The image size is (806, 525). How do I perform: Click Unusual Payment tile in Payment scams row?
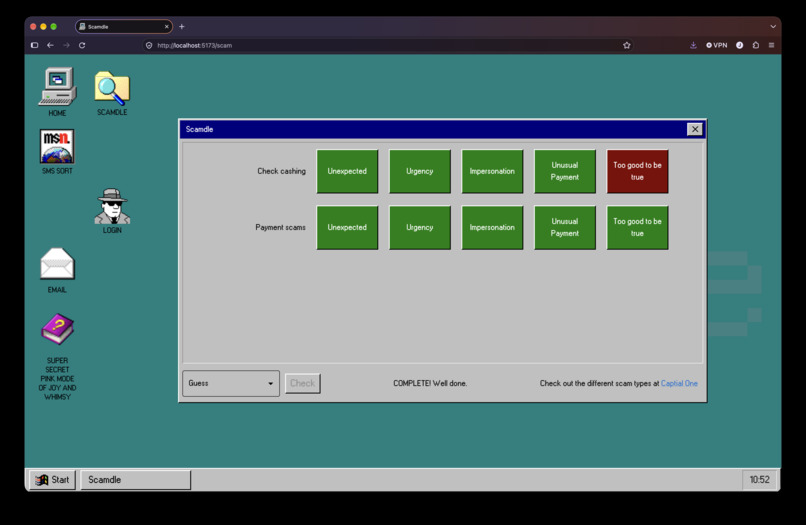click(564, 227)
